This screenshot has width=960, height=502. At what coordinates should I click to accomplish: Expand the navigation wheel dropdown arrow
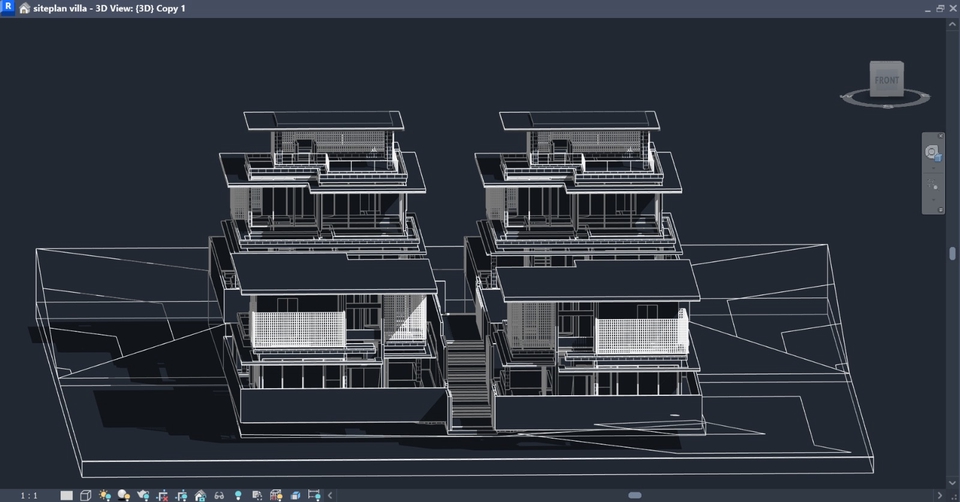coord(933,168)
